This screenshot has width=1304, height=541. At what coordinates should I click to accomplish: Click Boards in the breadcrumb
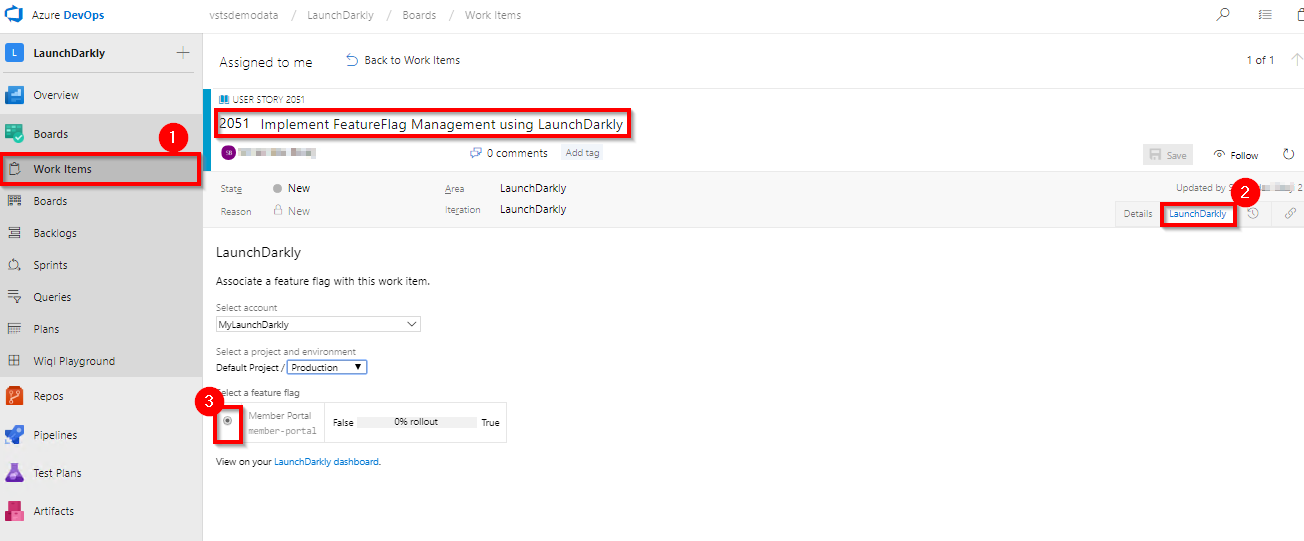(x=419, y=15)
